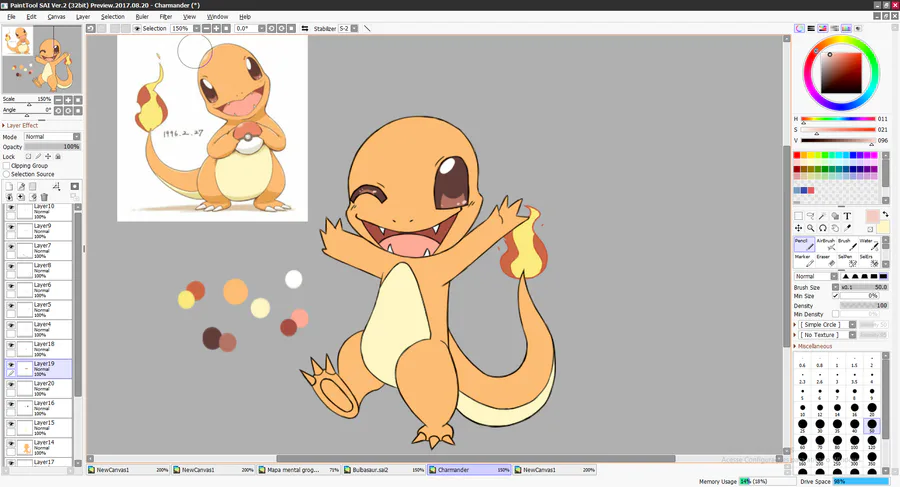The image size is (900, 487).
Task: Open the brush blend mode Normal dropdown
Action: (x=816, y=276)
